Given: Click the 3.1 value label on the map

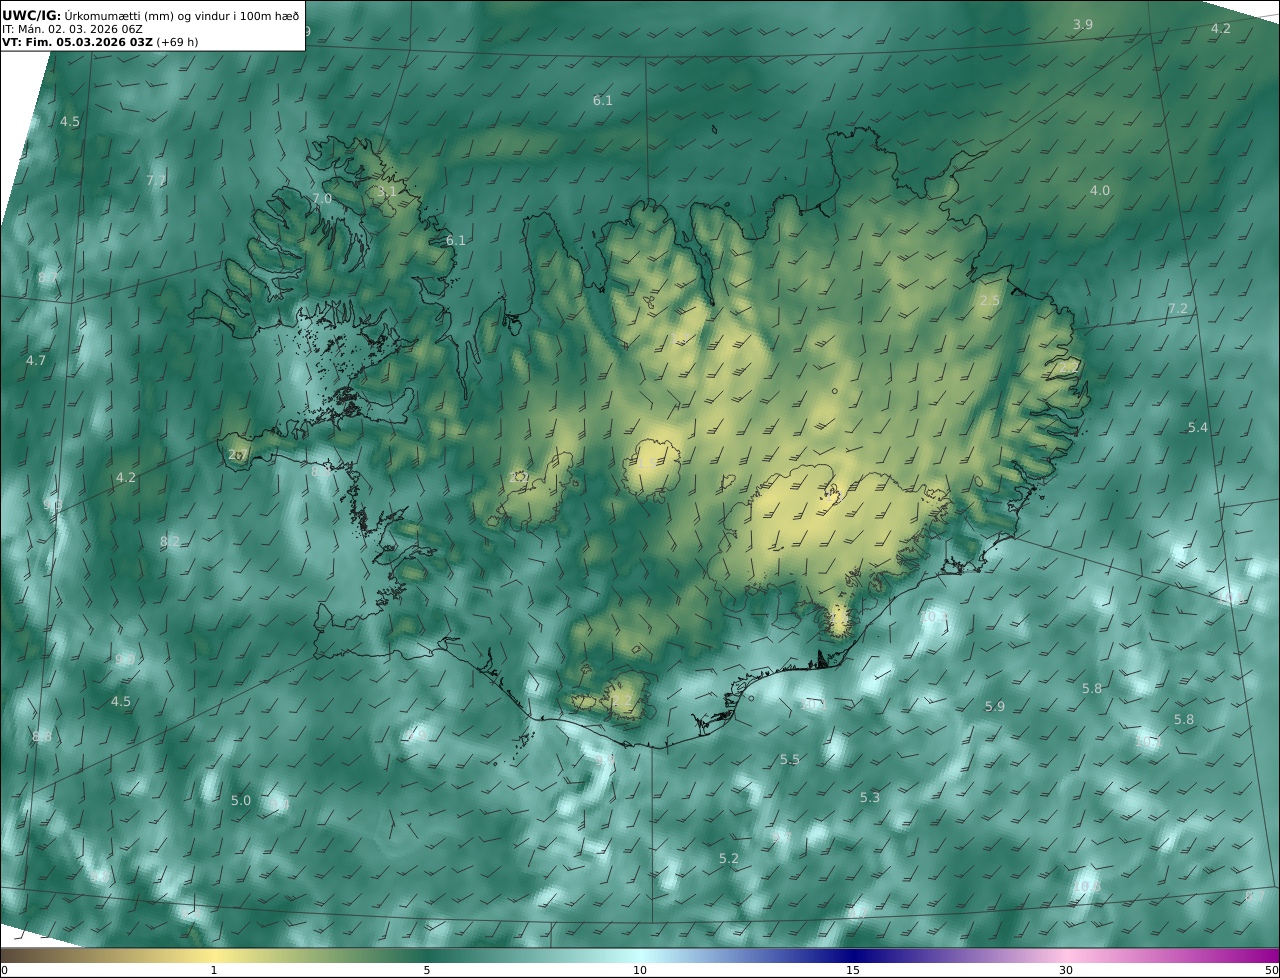Looking at the screenshot, I should pos(387,191).
